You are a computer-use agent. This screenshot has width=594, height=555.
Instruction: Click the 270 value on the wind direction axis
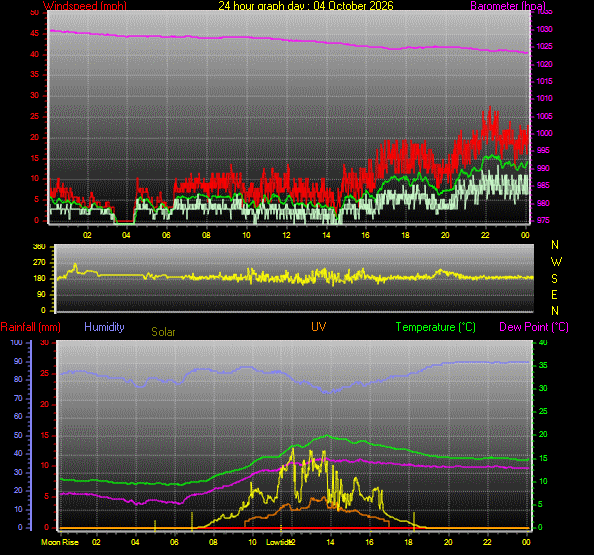pyautogui.click(x=39, y=262)
